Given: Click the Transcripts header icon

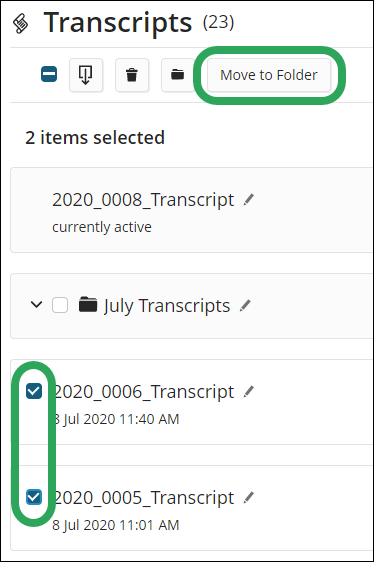Looking at the screenshot, I should click(21, 24).
